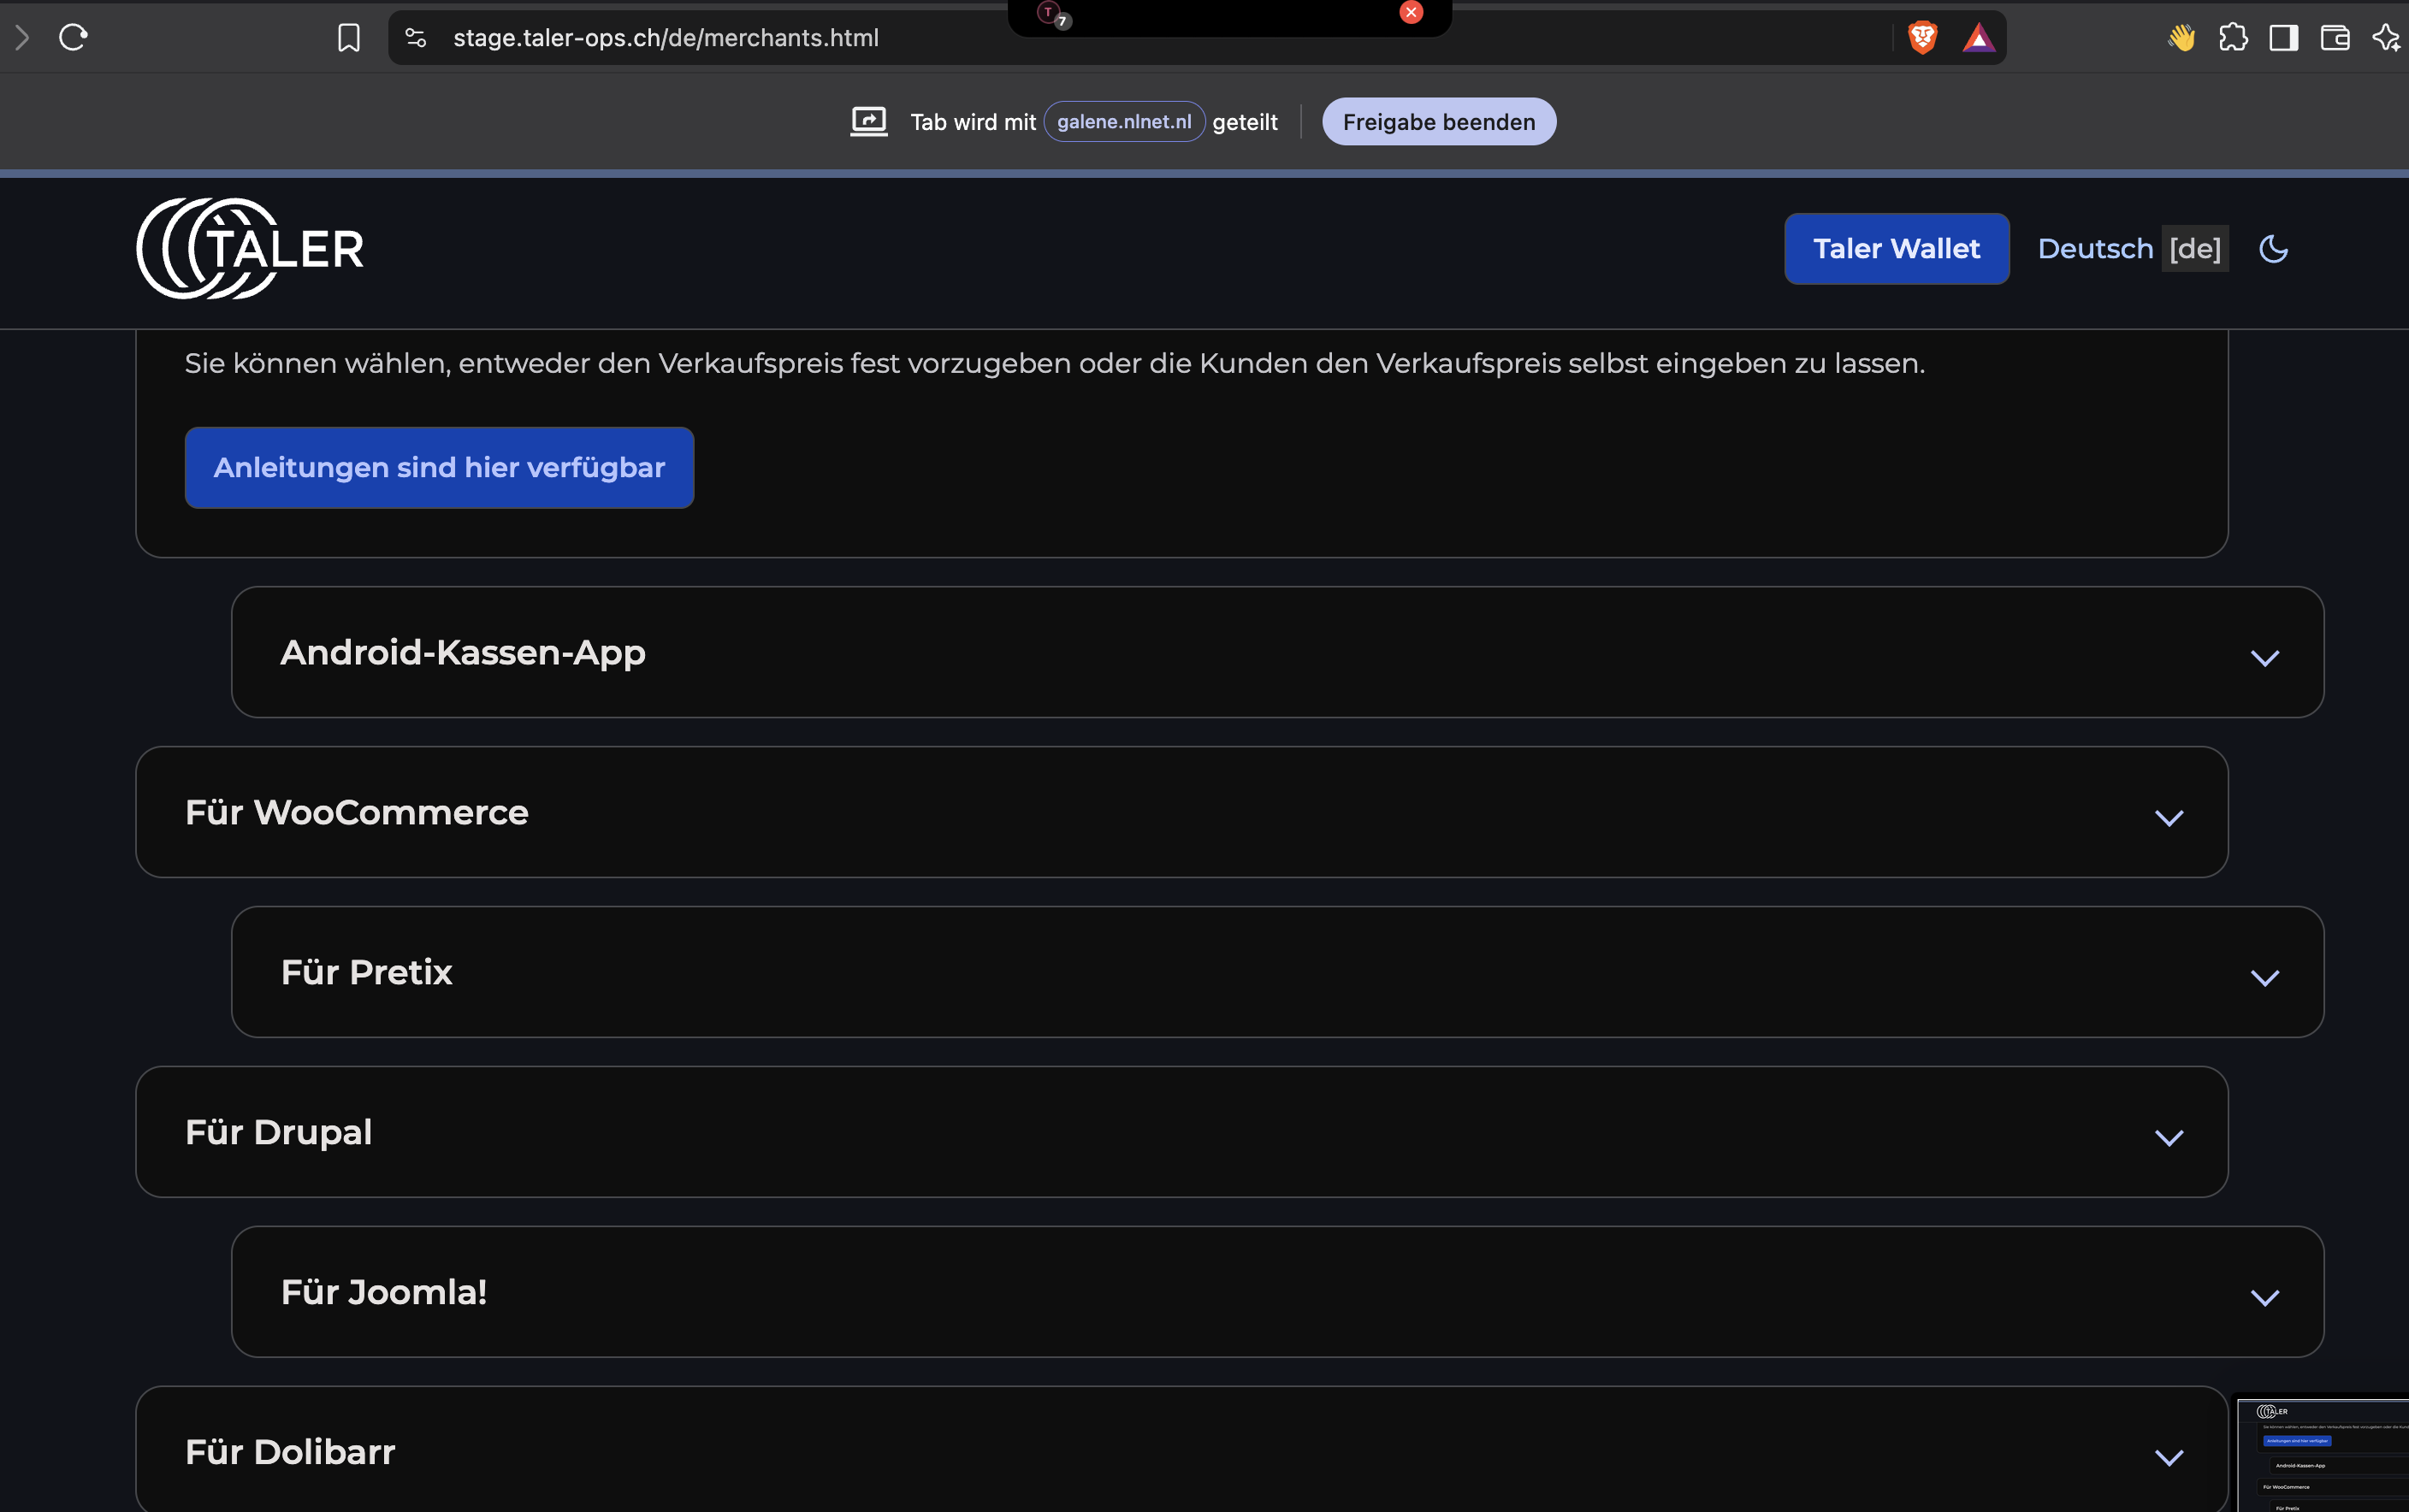Open the Brave Shields lion icon
Screen dimensions: 2409x1512
coord(1921,38)
